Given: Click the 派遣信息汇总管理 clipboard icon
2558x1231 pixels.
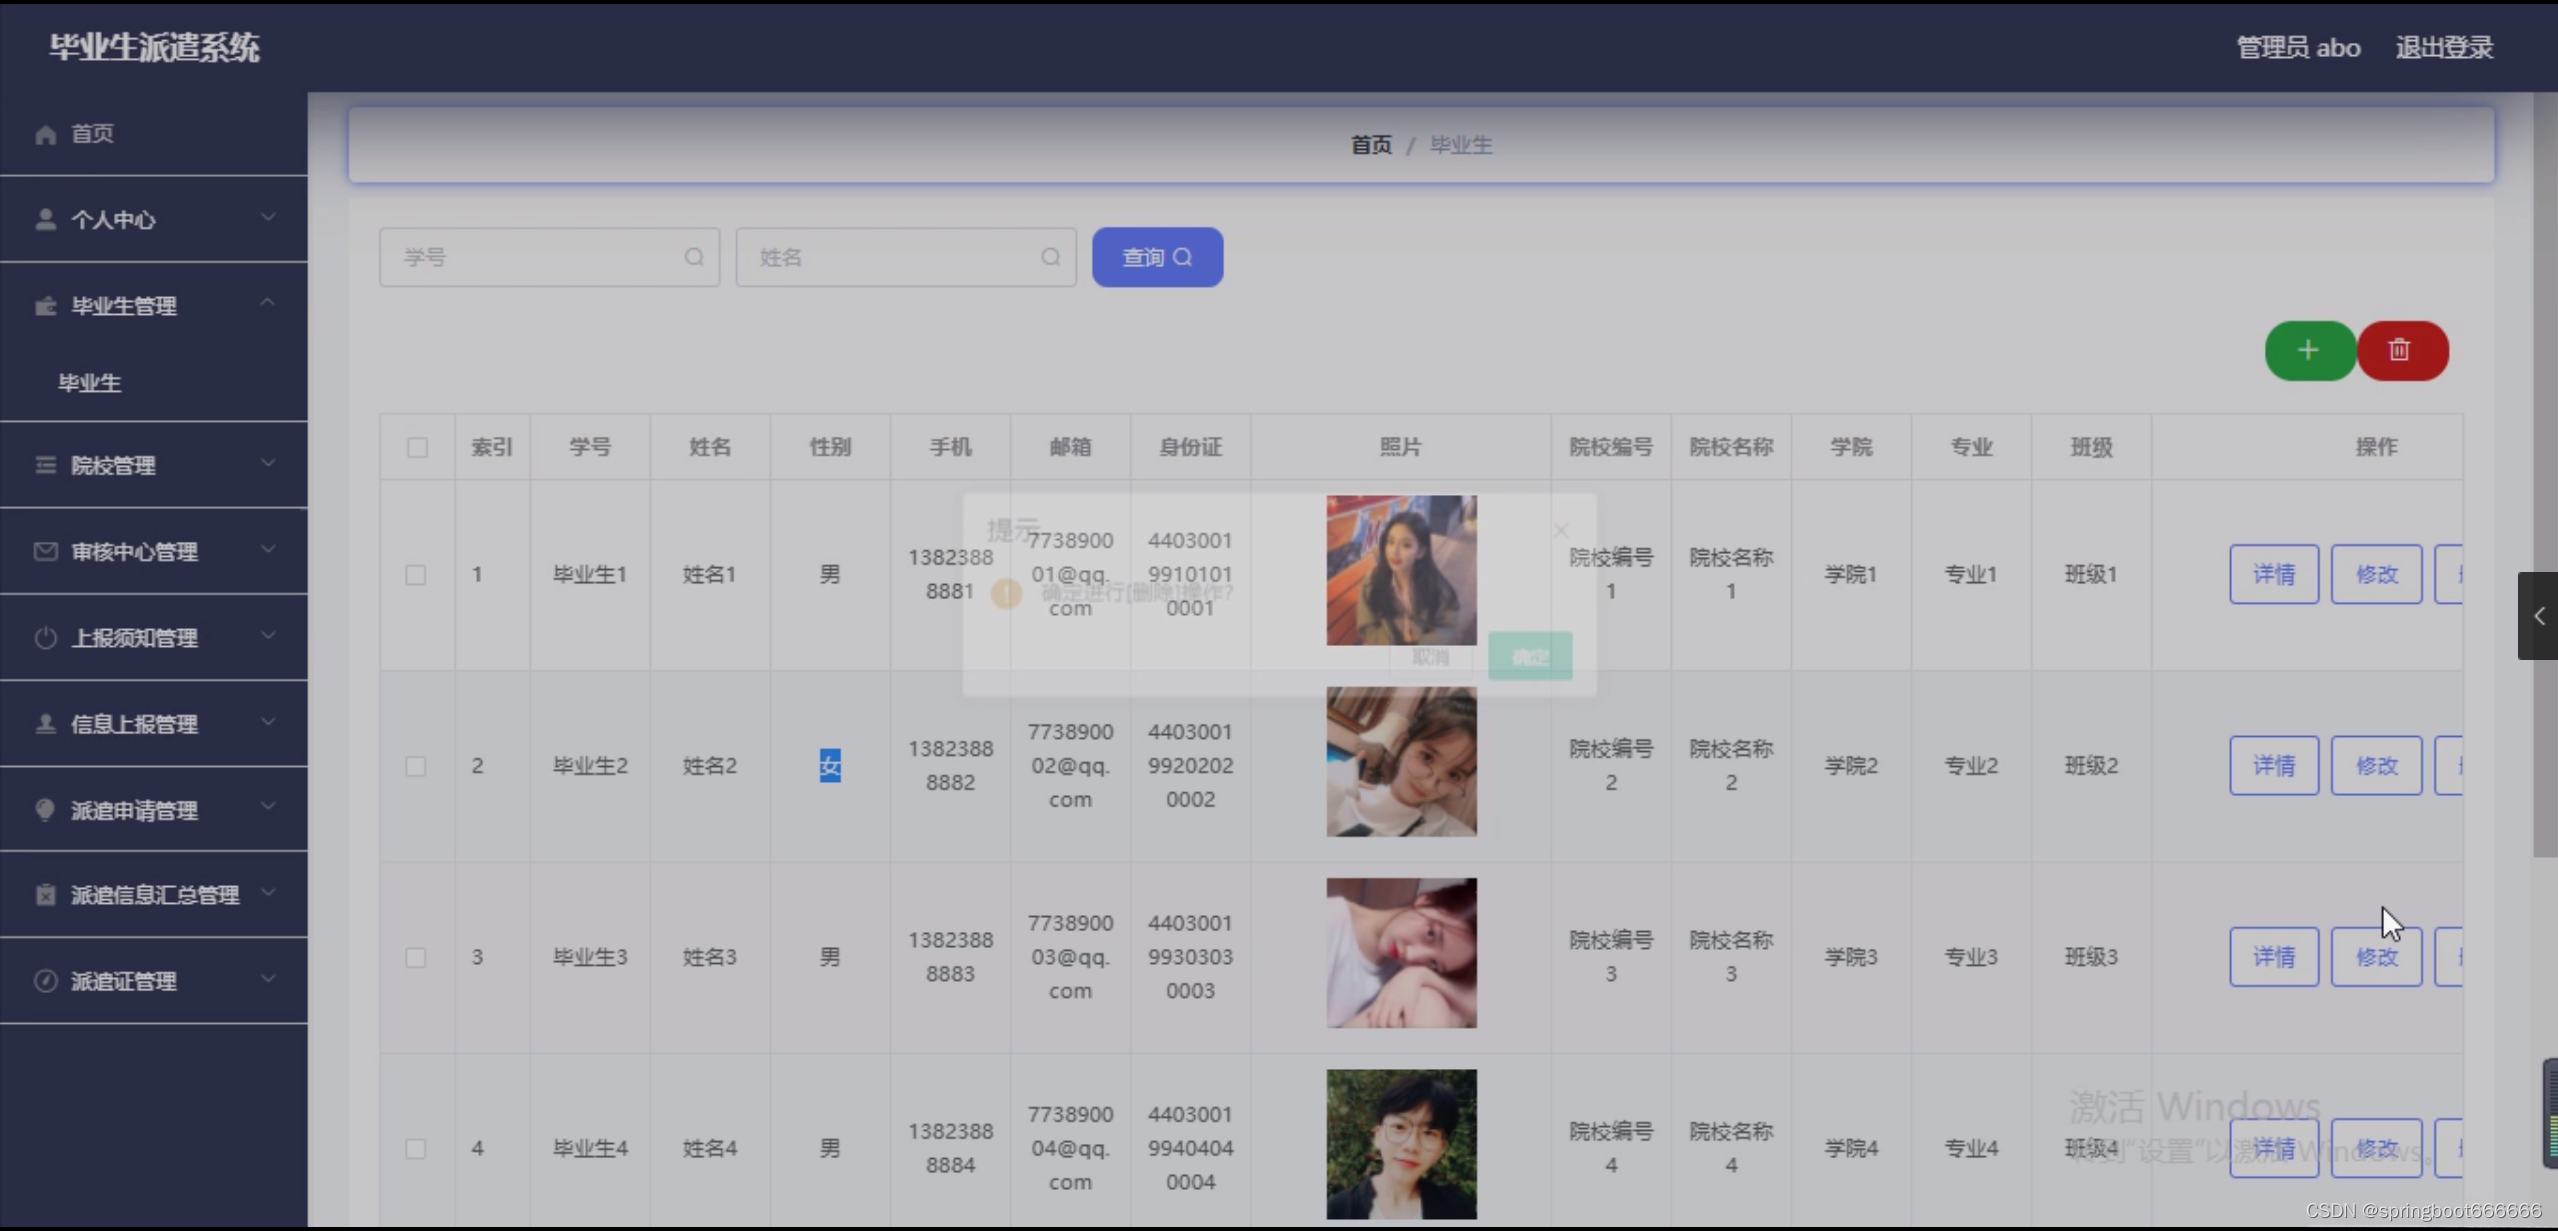Looking at the screenshot, I should [45, 894].
